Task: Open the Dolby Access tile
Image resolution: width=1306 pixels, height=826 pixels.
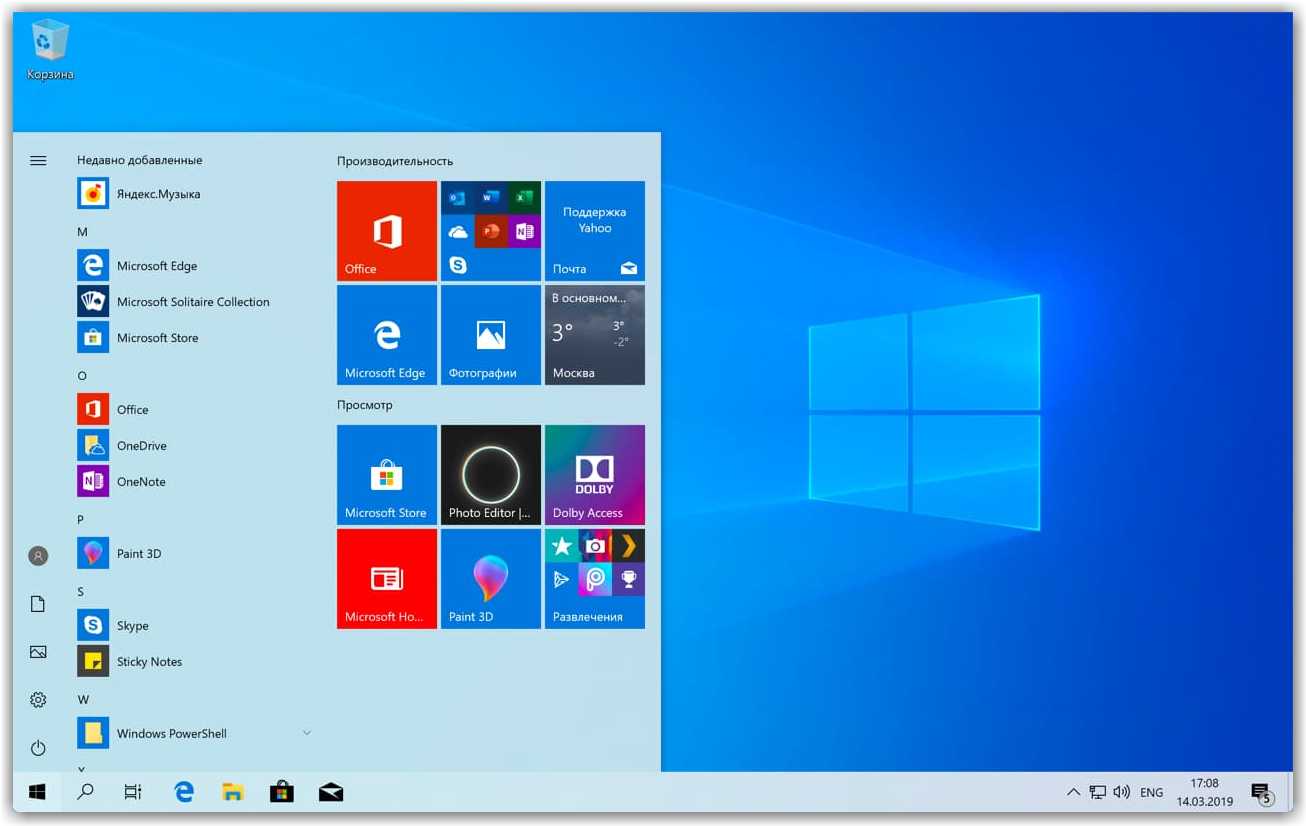Action: 595,475
